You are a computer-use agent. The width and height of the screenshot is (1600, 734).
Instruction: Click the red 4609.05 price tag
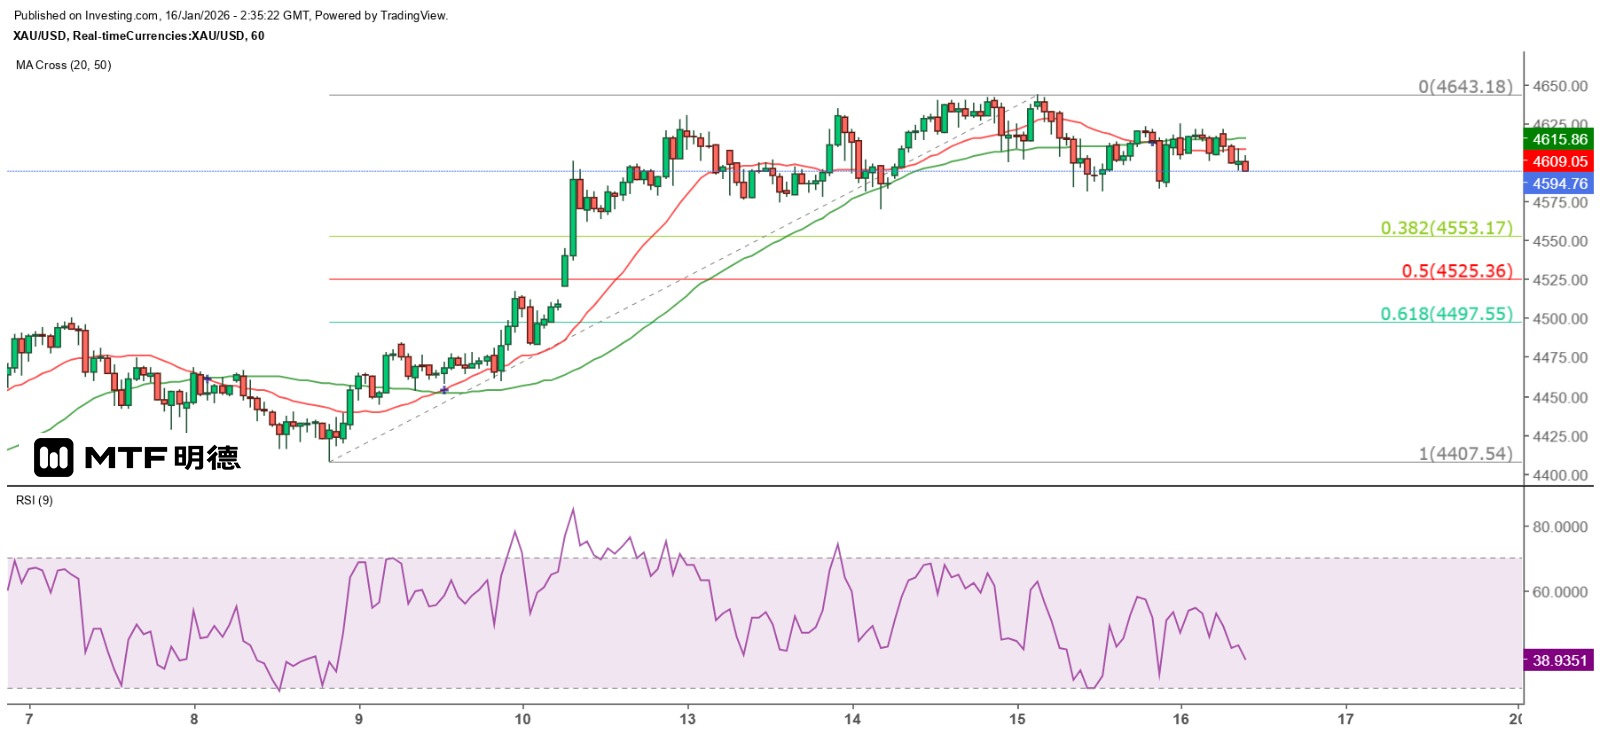[x=1558, y=161]
